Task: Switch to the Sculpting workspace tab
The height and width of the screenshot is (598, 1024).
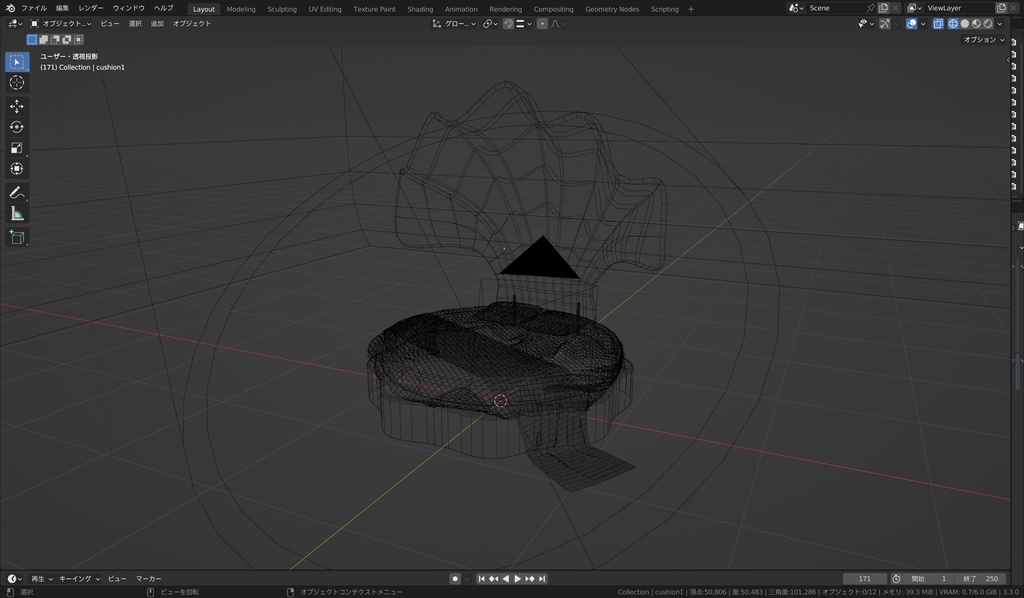Action: 282,9
